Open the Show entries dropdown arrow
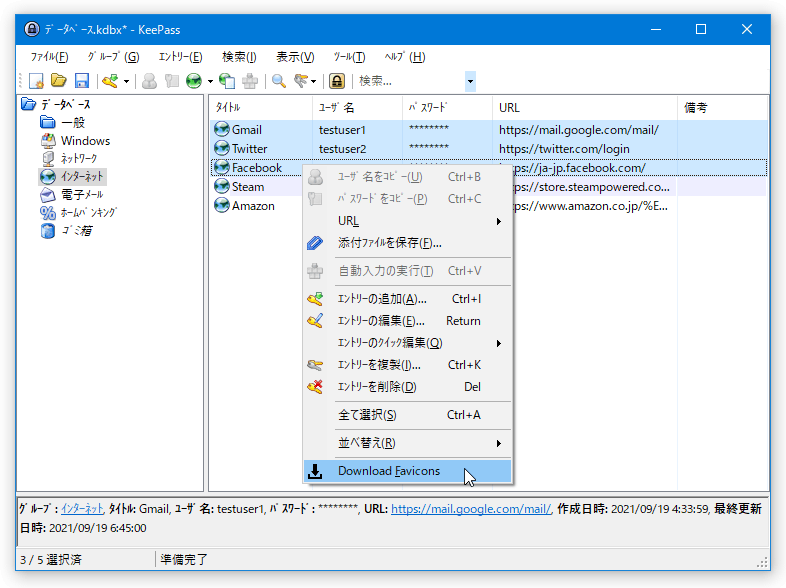 point(313,81)
